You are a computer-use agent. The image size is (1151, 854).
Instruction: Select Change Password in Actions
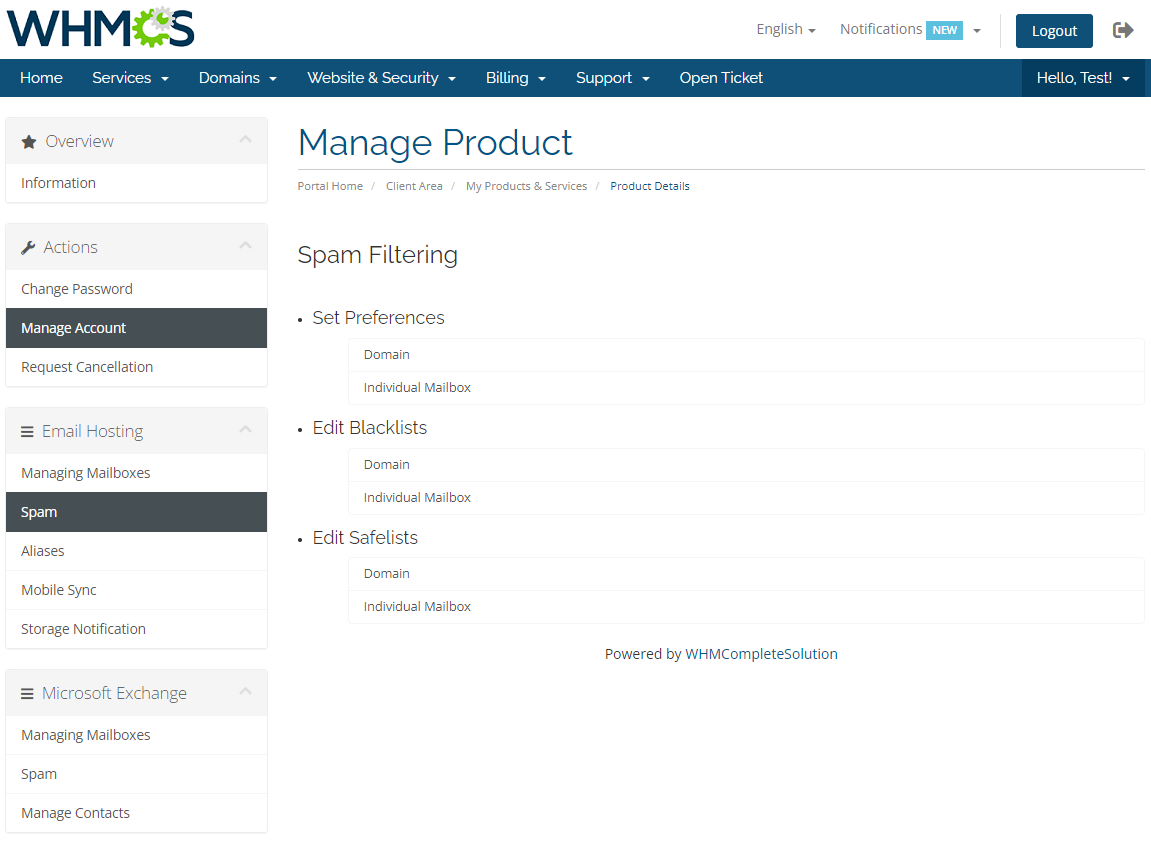[x=137, y=289]
